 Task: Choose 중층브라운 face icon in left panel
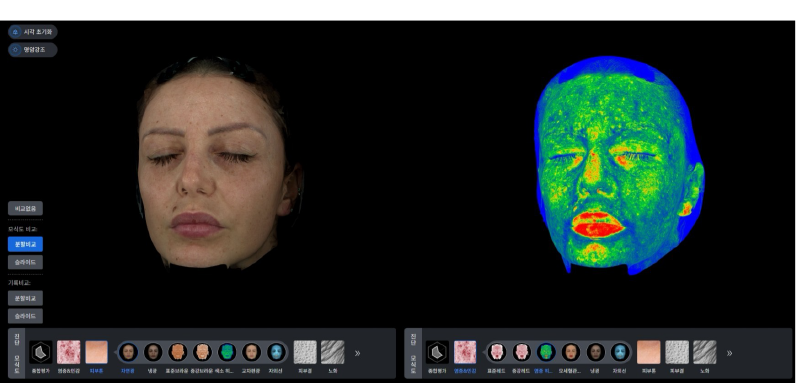point(202,352)
